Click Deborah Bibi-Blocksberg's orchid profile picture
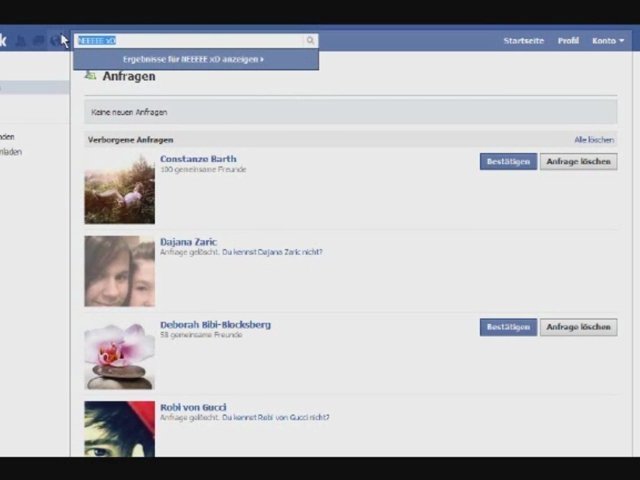The image size is (640, 480). click(119, 354)
